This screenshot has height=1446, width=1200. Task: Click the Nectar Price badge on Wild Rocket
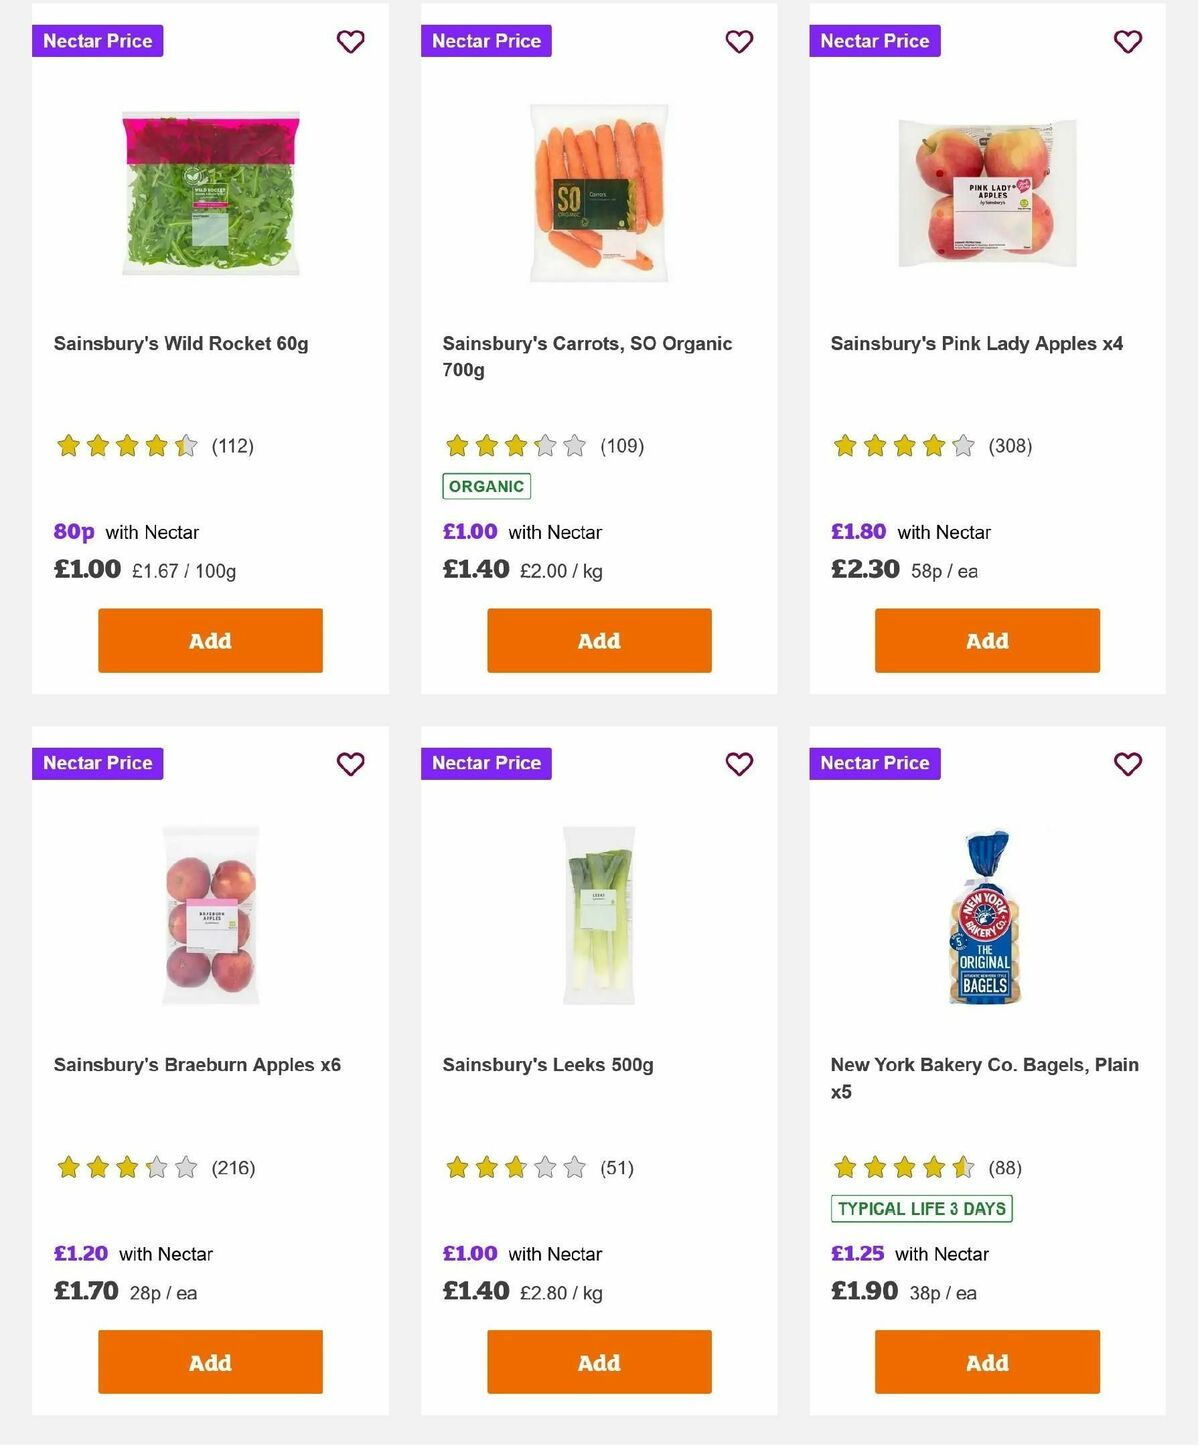point(97,41)
